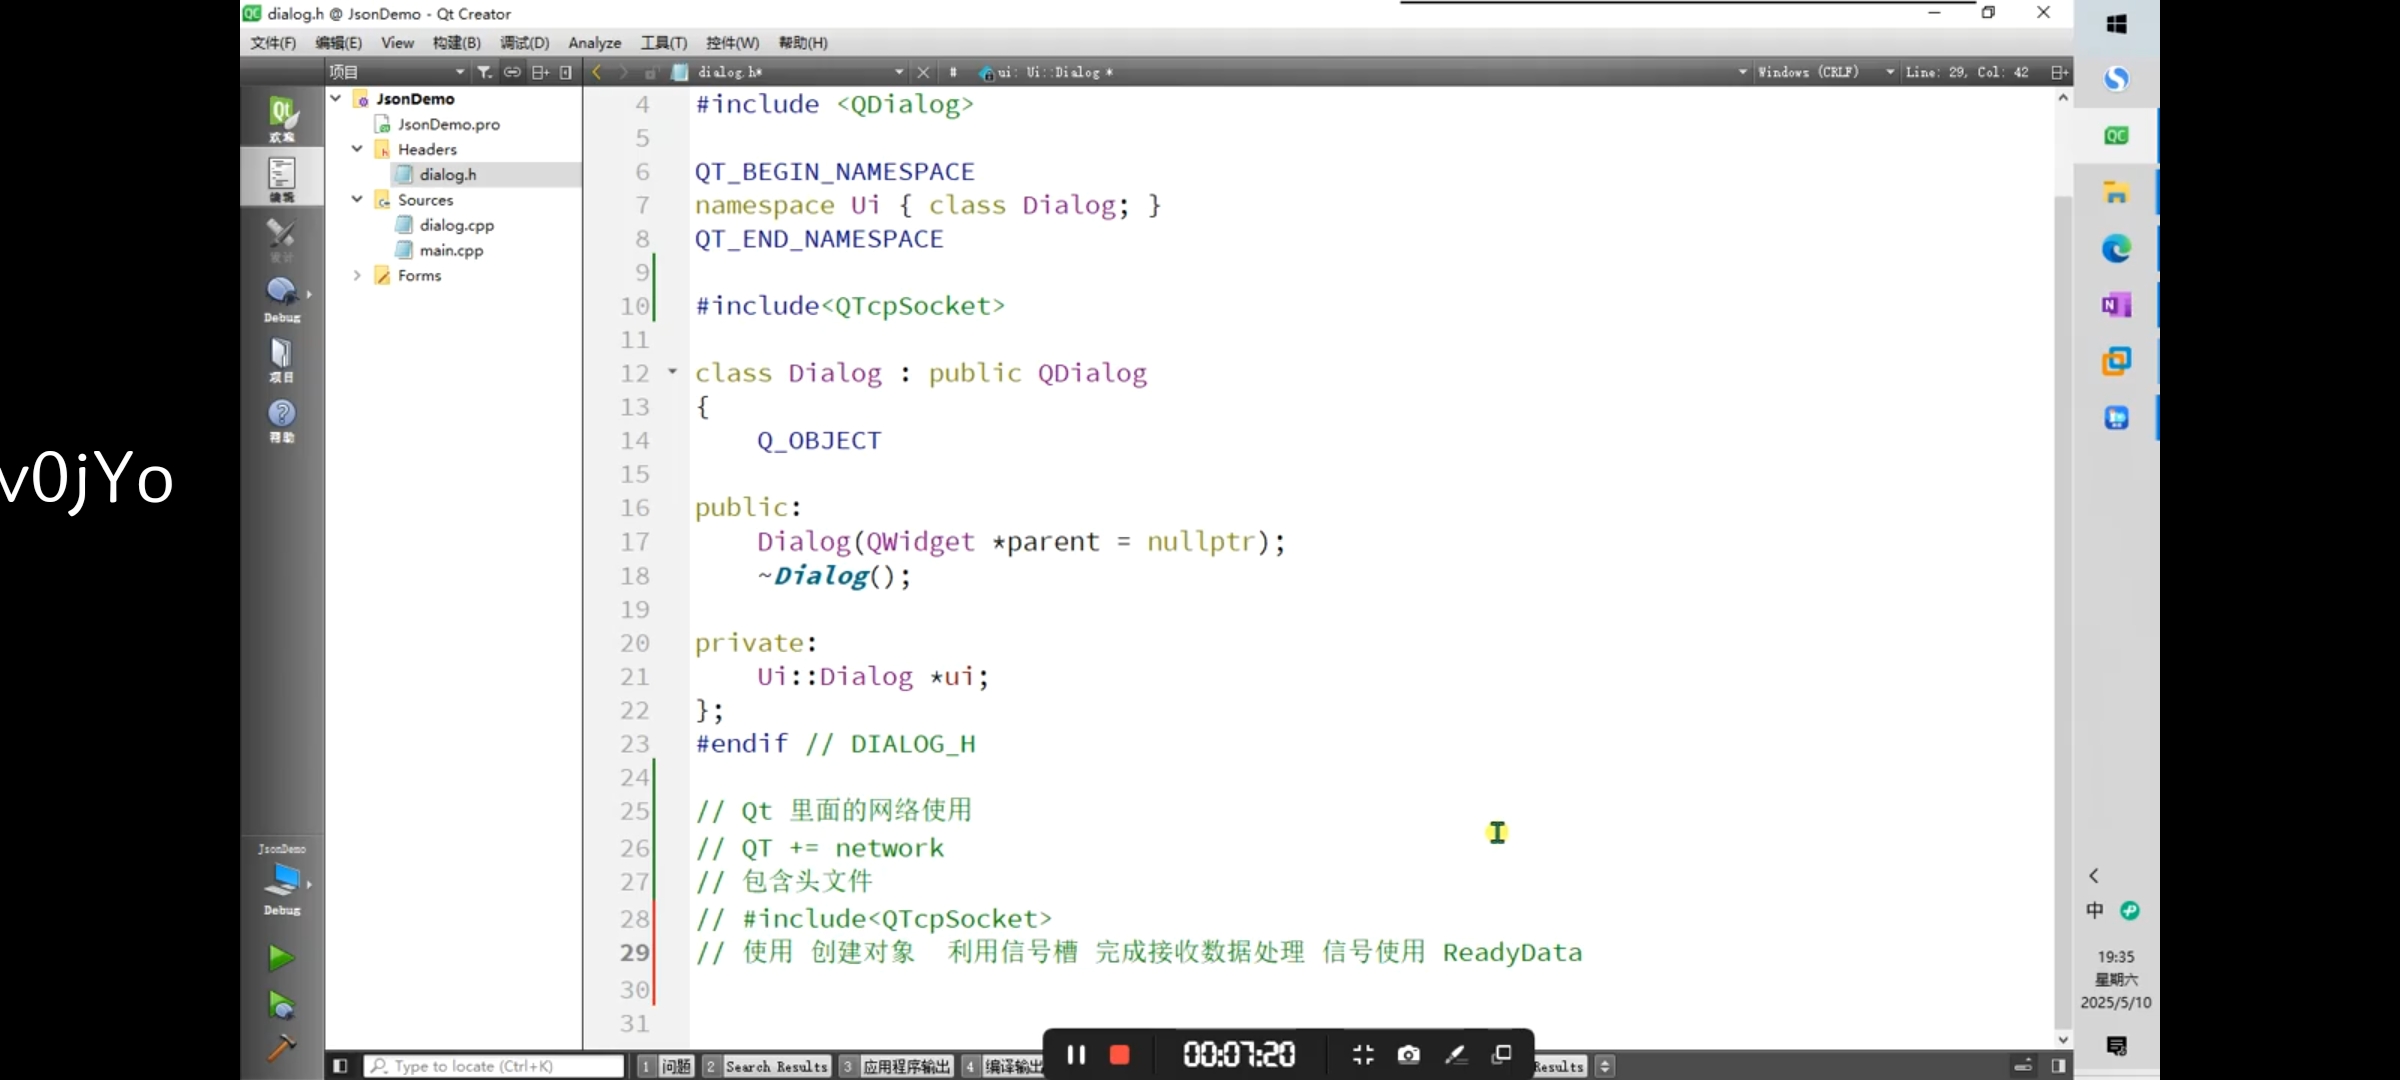Pause the screen recording
This screenshot has width=2400, height=1080.
click(1076, 1055)
